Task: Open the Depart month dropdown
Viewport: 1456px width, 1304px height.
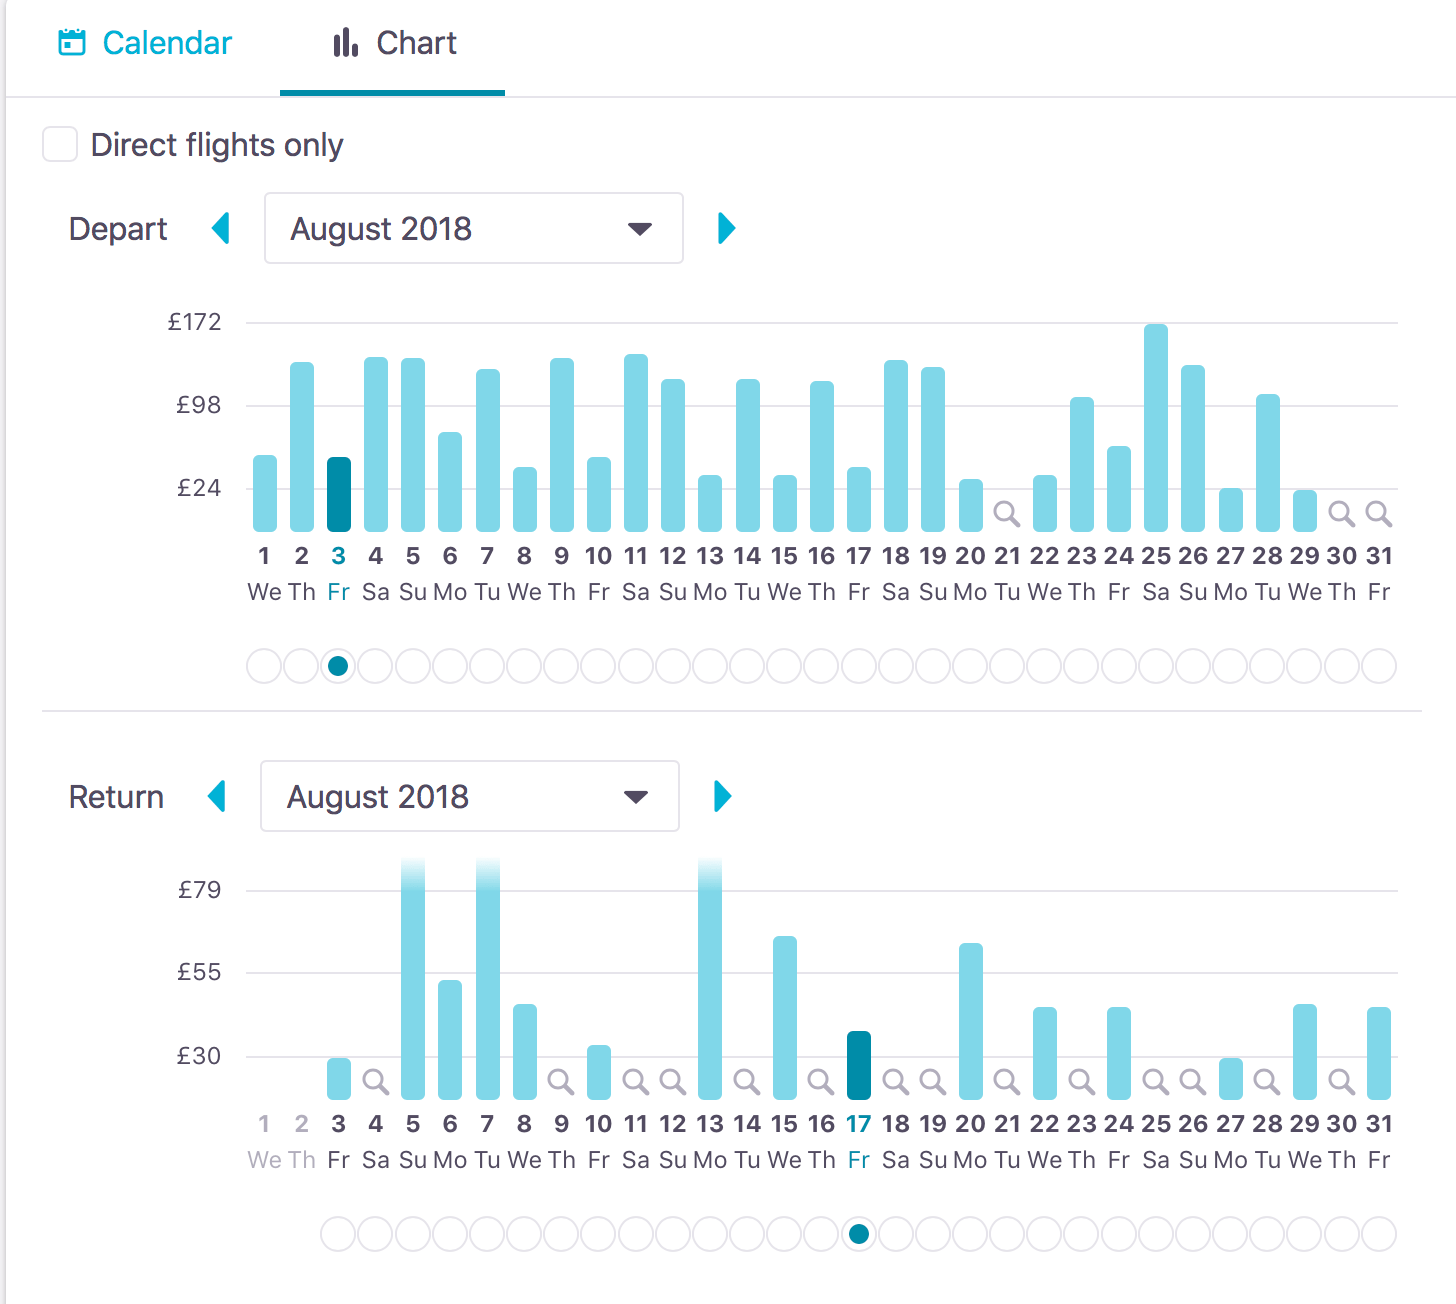Action: (x=473, y=229)
